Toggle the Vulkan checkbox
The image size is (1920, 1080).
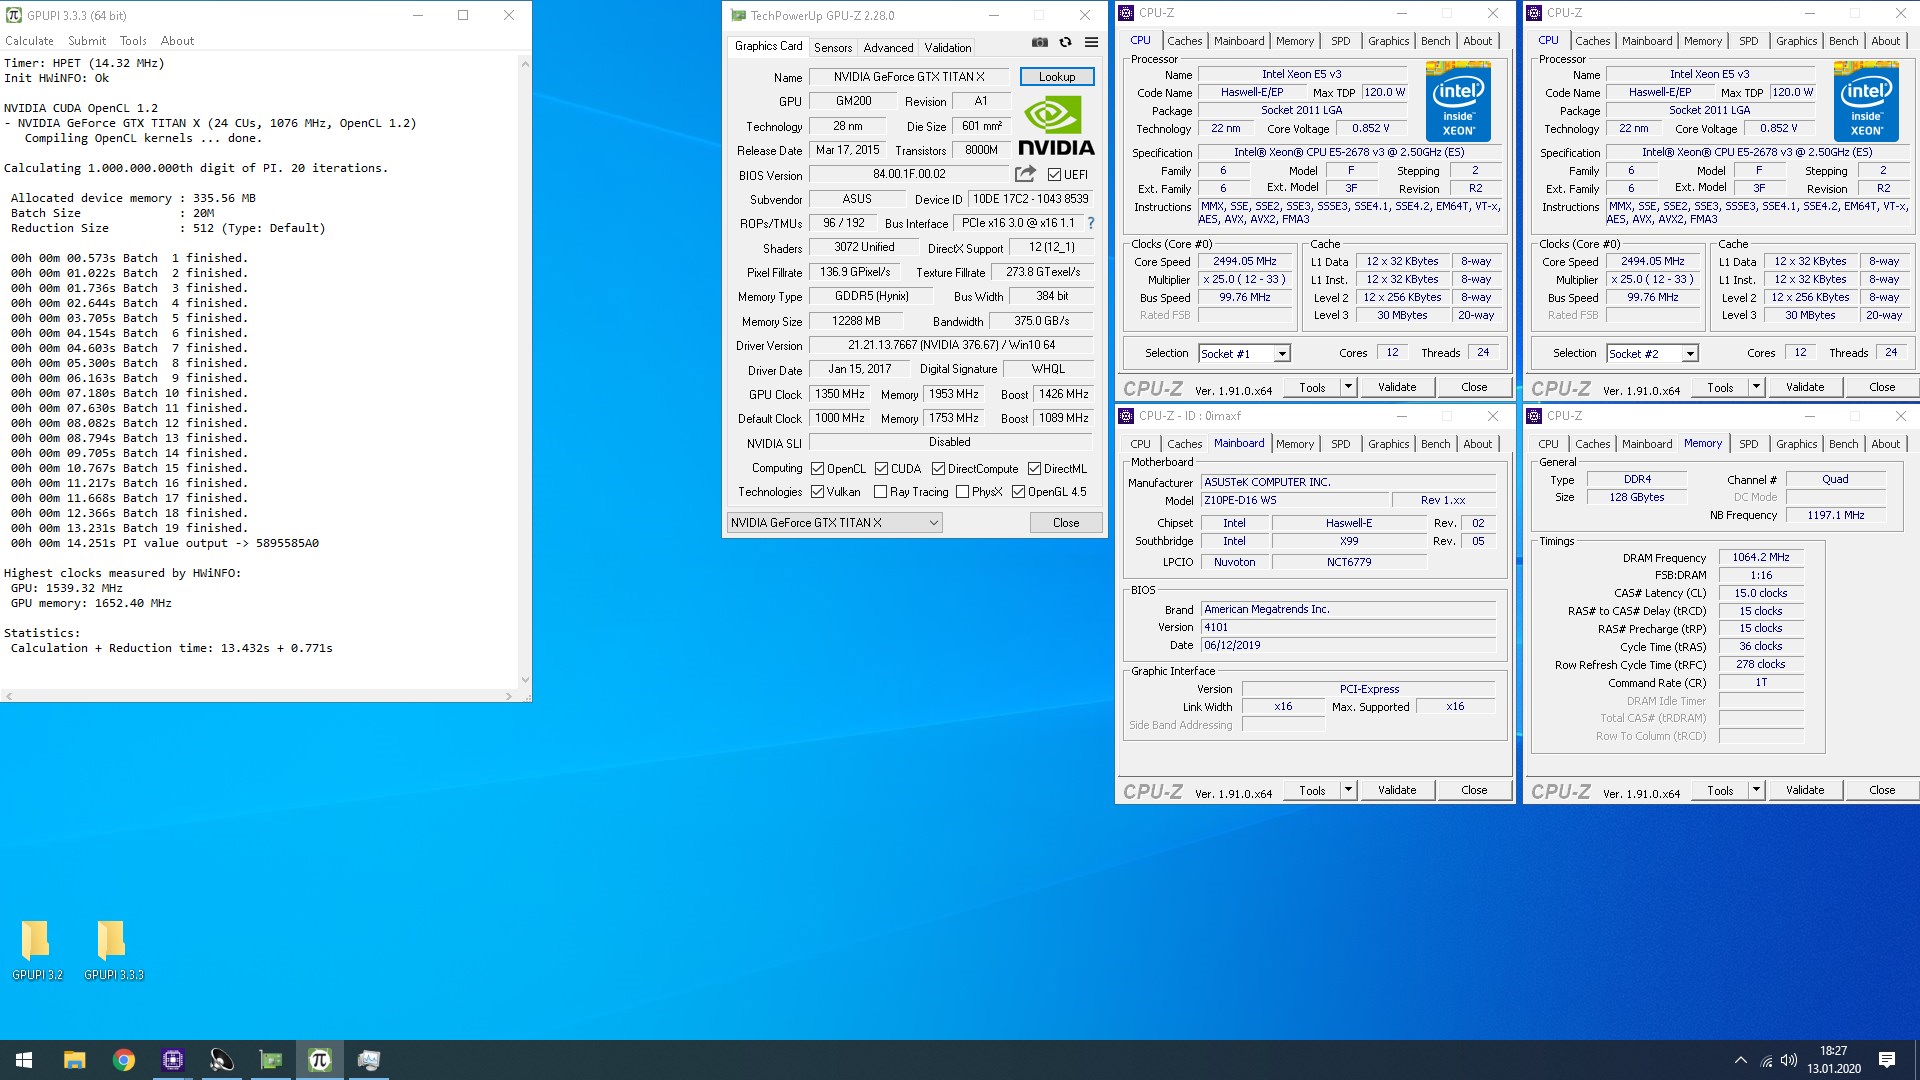click(817, 492)
